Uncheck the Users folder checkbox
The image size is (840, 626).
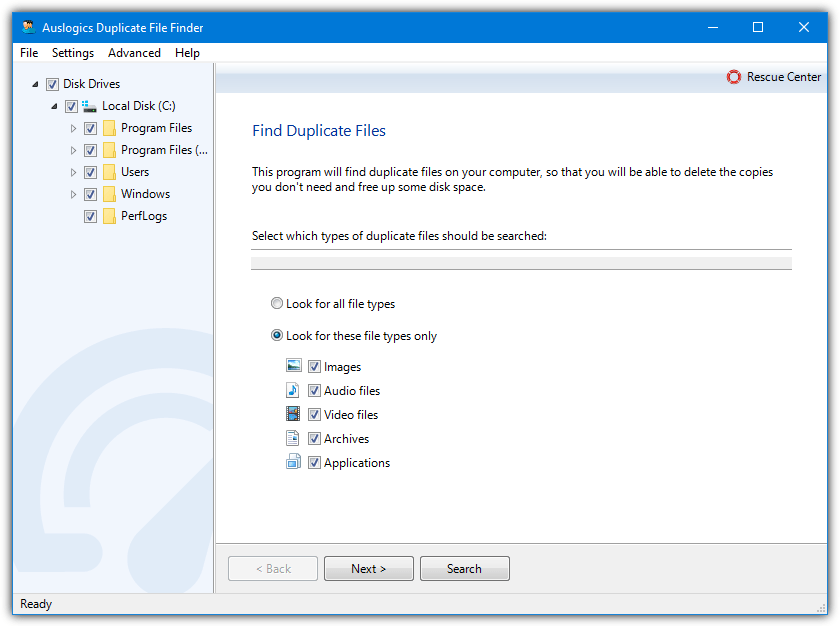[91, 172]
